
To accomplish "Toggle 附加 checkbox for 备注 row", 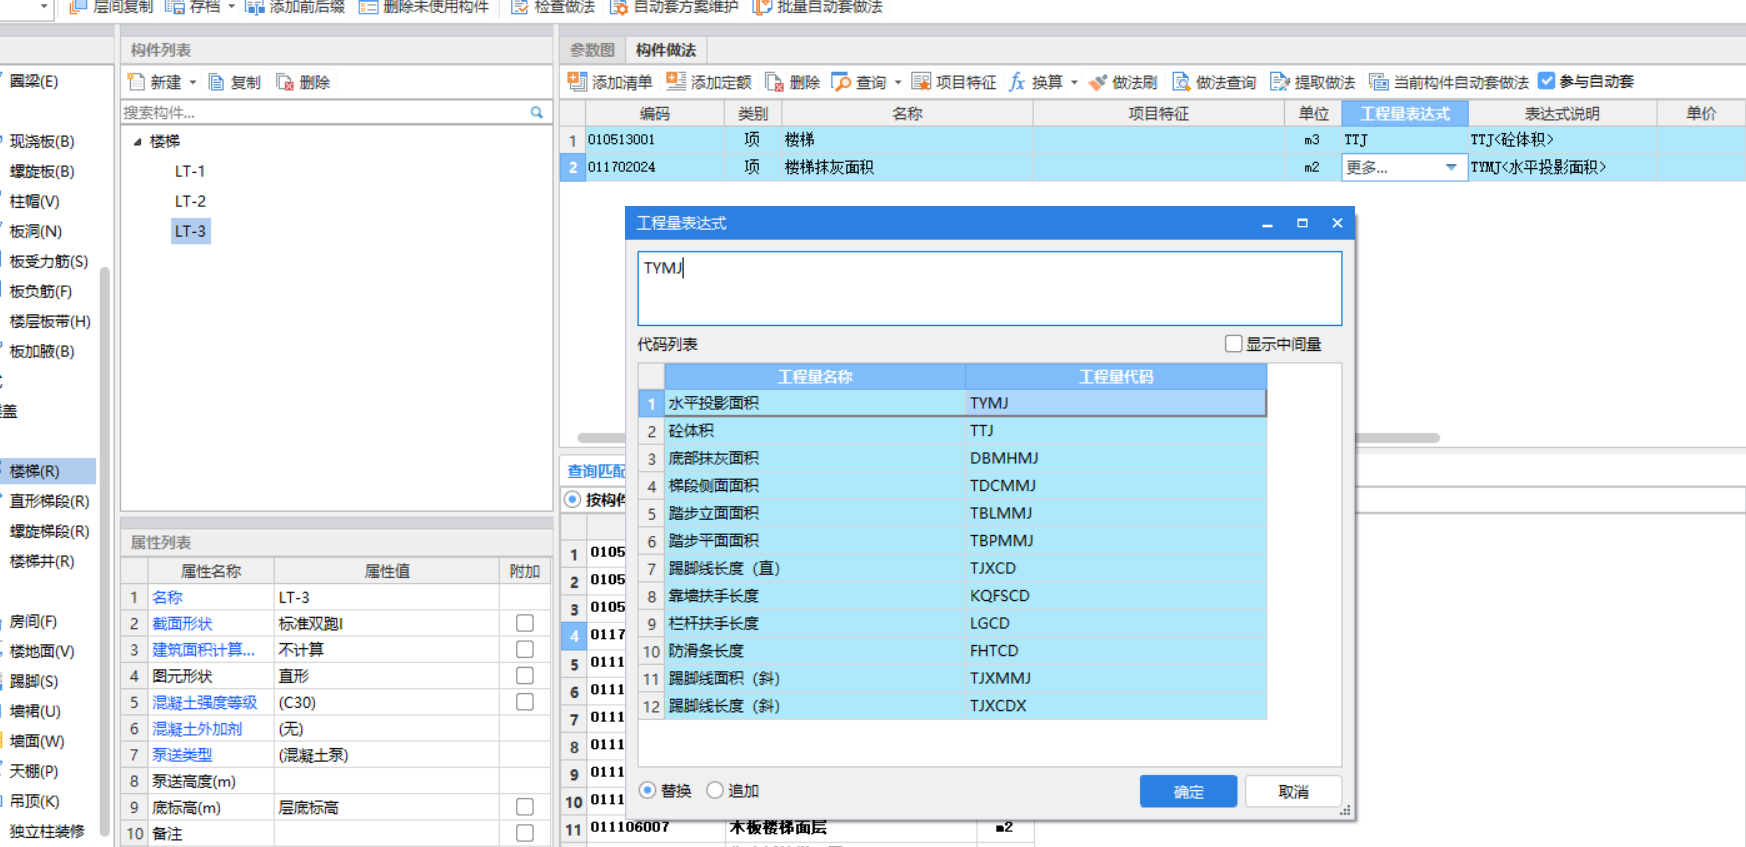I will (x=525, y=833).
